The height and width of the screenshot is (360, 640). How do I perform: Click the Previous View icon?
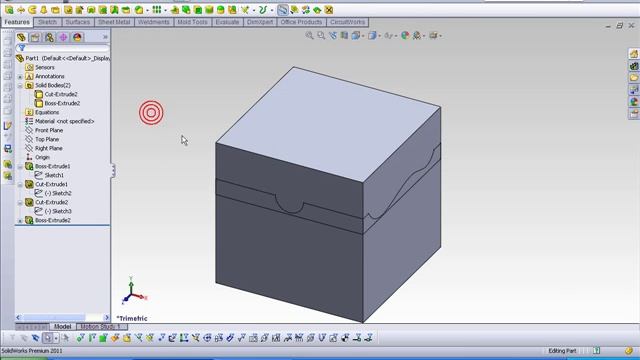coord(333,36)
